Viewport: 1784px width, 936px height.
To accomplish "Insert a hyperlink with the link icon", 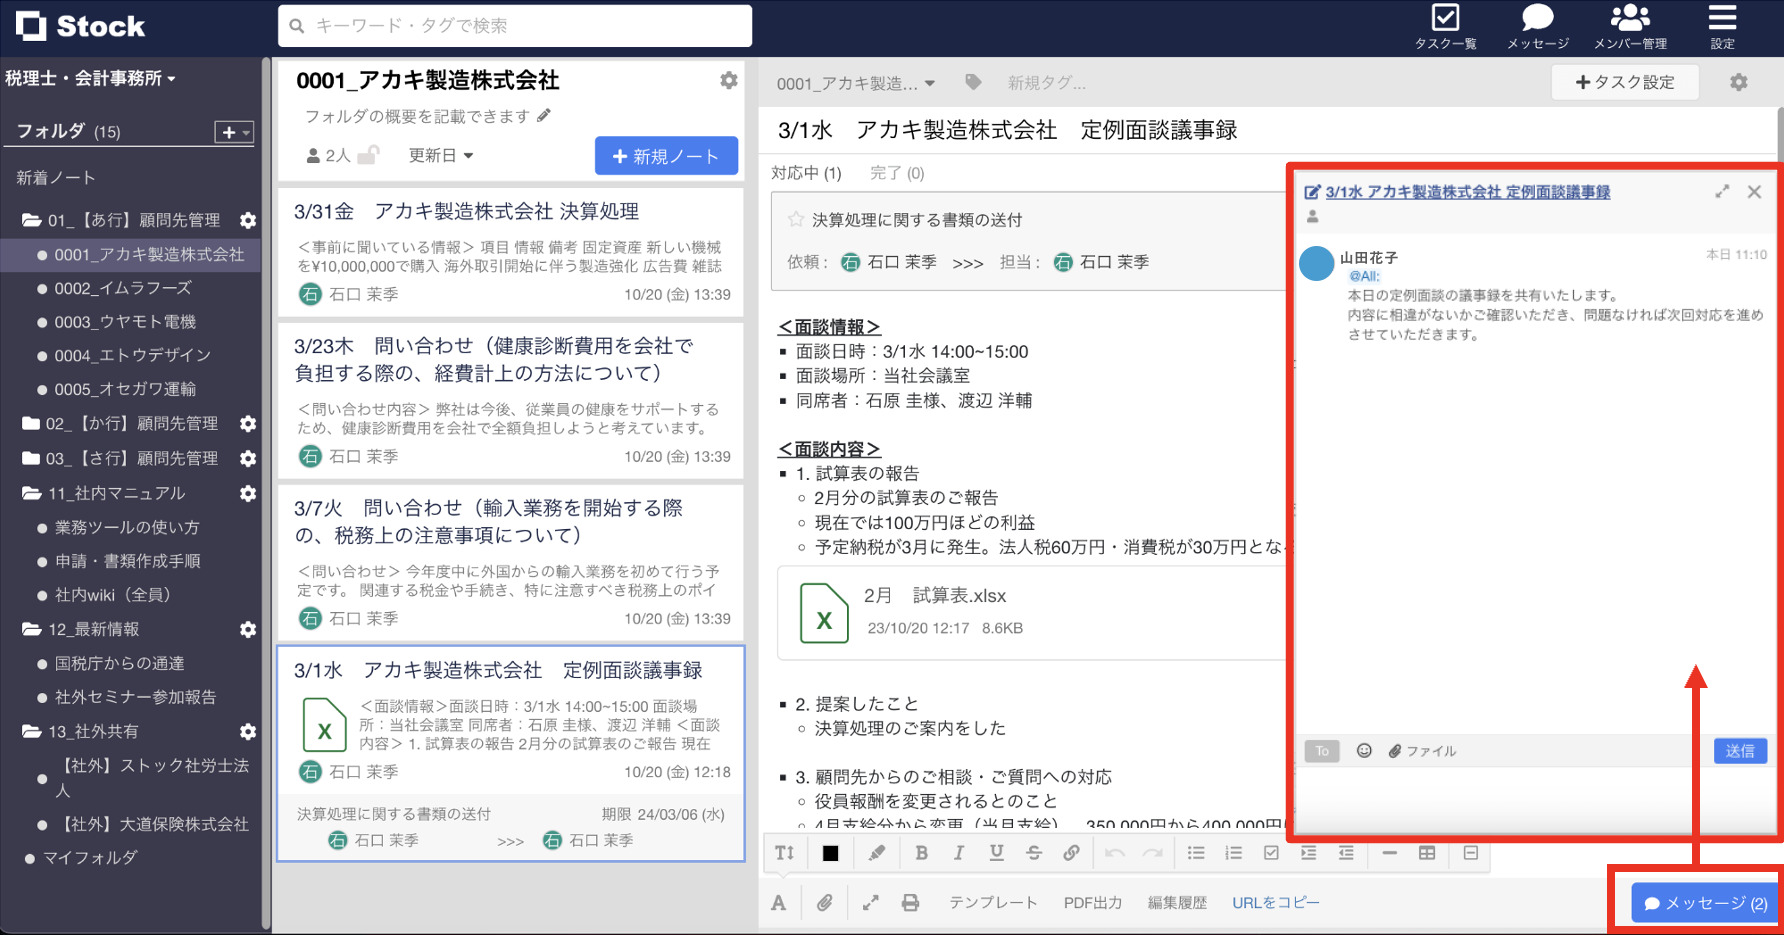I will tap(1072, 853).
